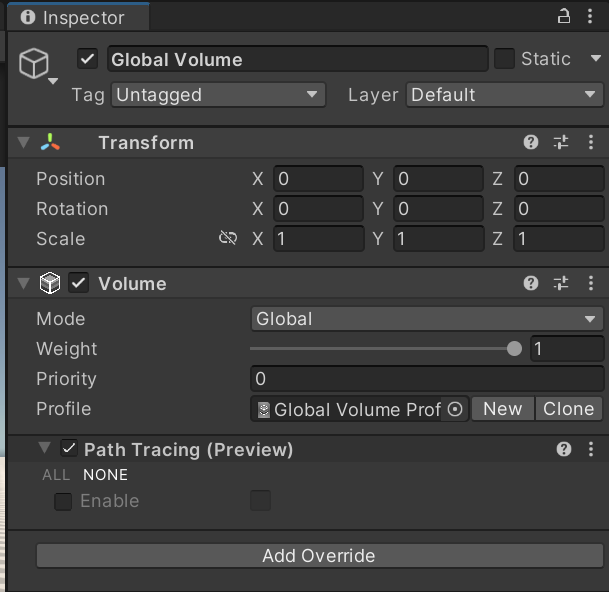
Task: Click the GameObject cube icon selector
Action: pyautogui.click(x=34, y=64)
